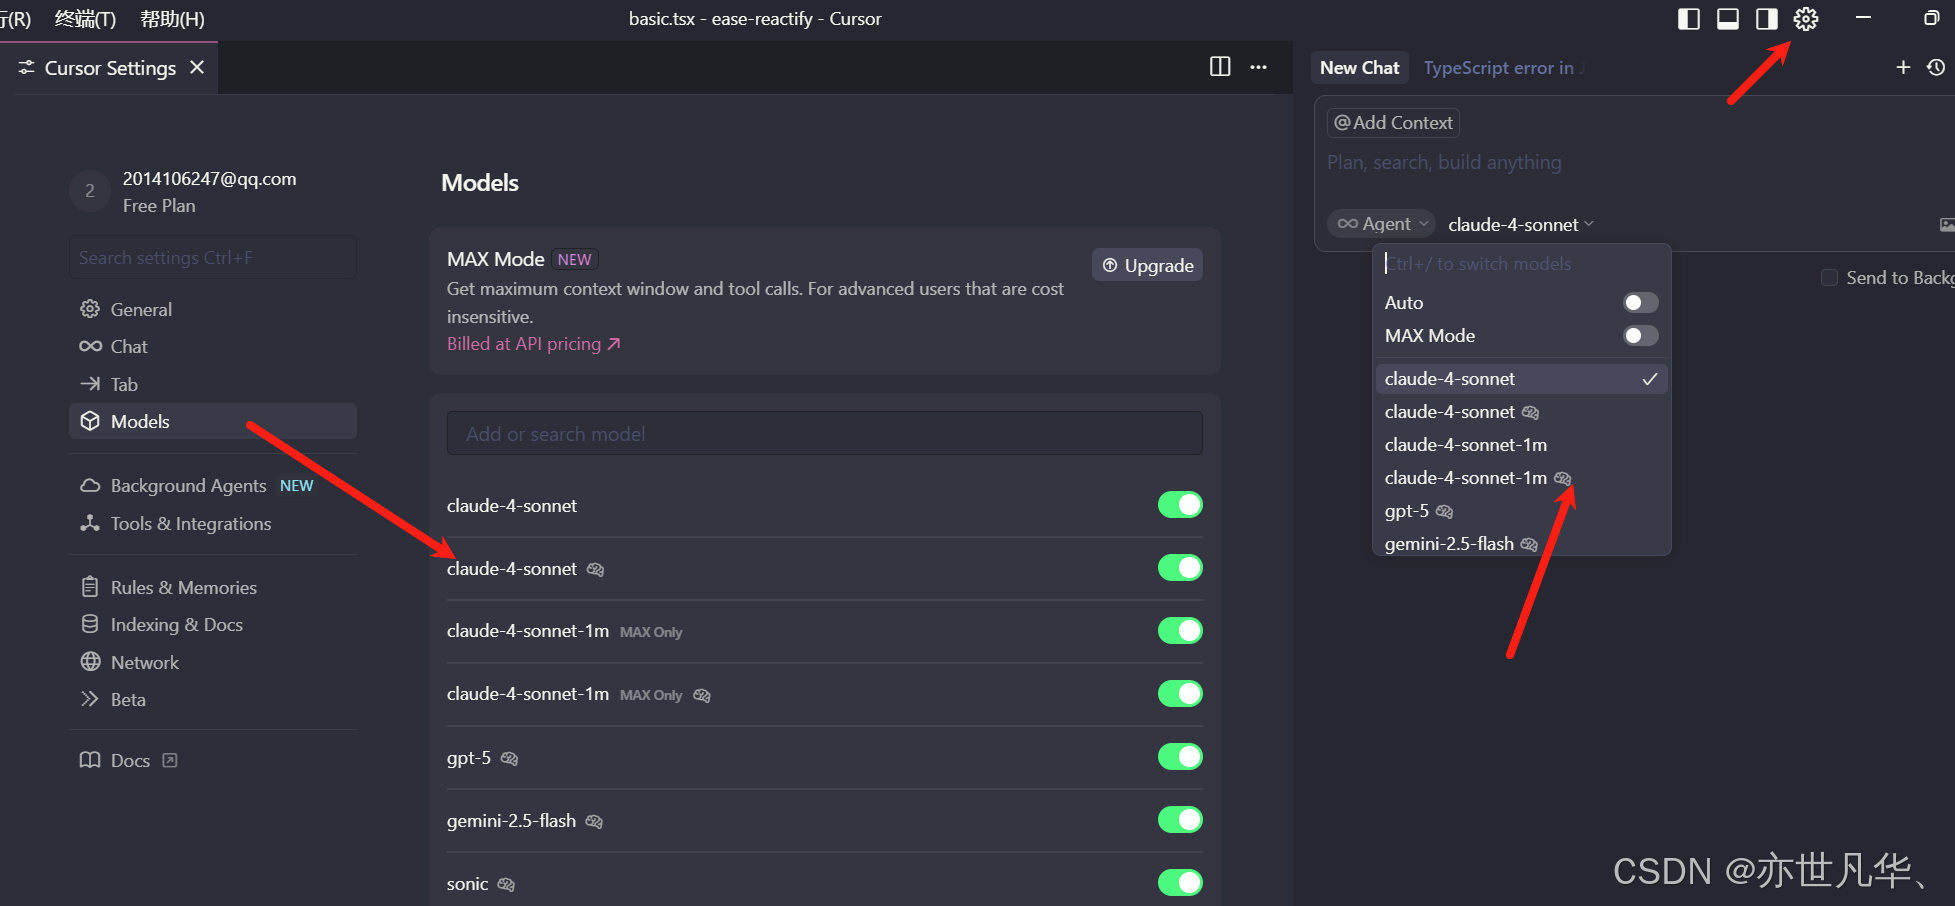Click the Models cube icon in sidebar

90,421
